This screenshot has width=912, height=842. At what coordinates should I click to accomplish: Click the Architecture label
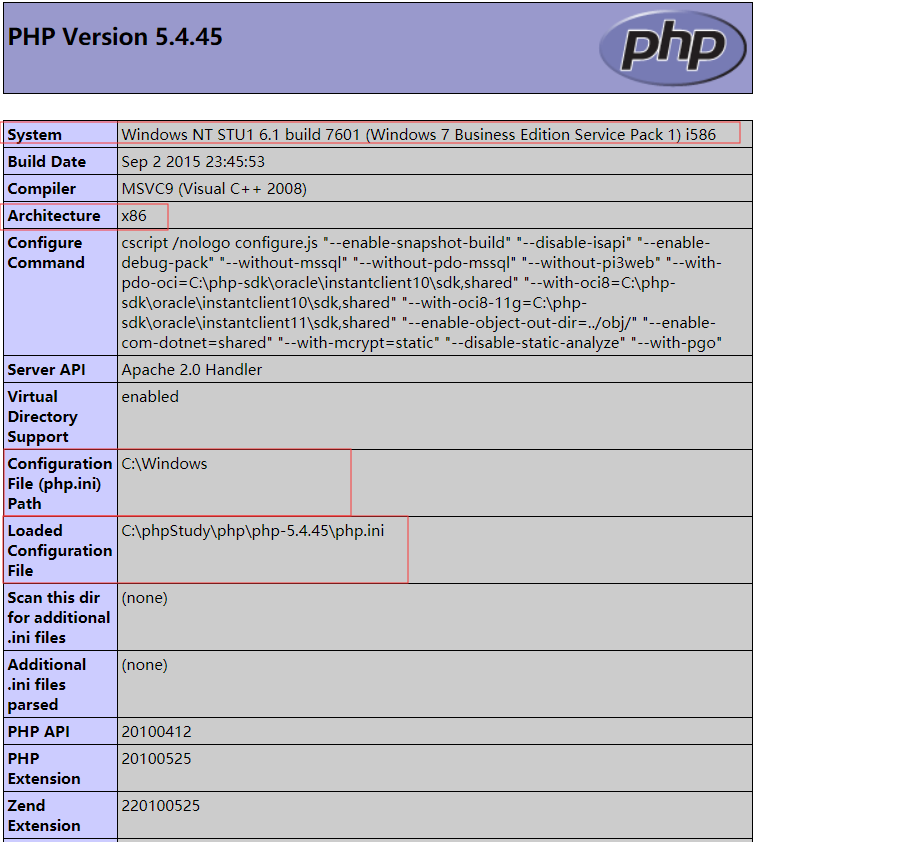point(54,216)
